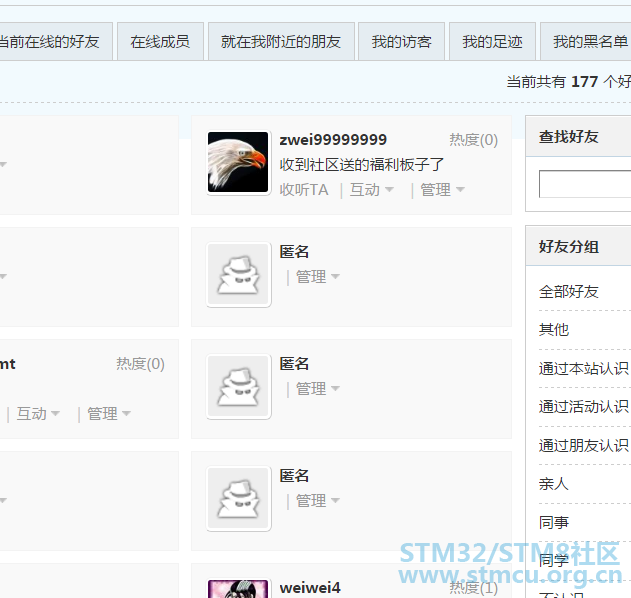Read the status 收到社区送的福利板子了
This screenshot has height=598, width=631.
[x=362, y=165]
